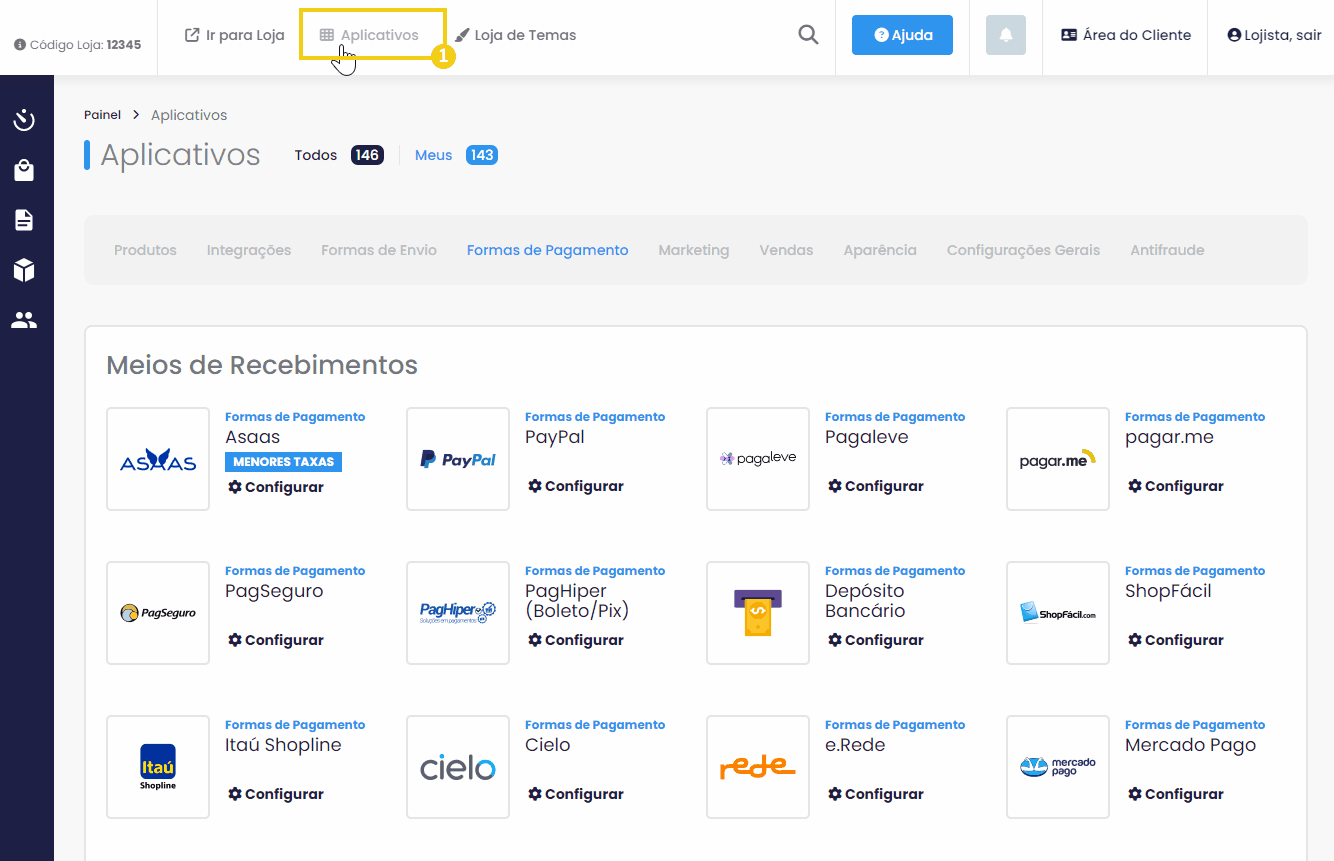Open the PayPal logo tile
Screen dimensions: 1334x861
[x=458, y=459]
